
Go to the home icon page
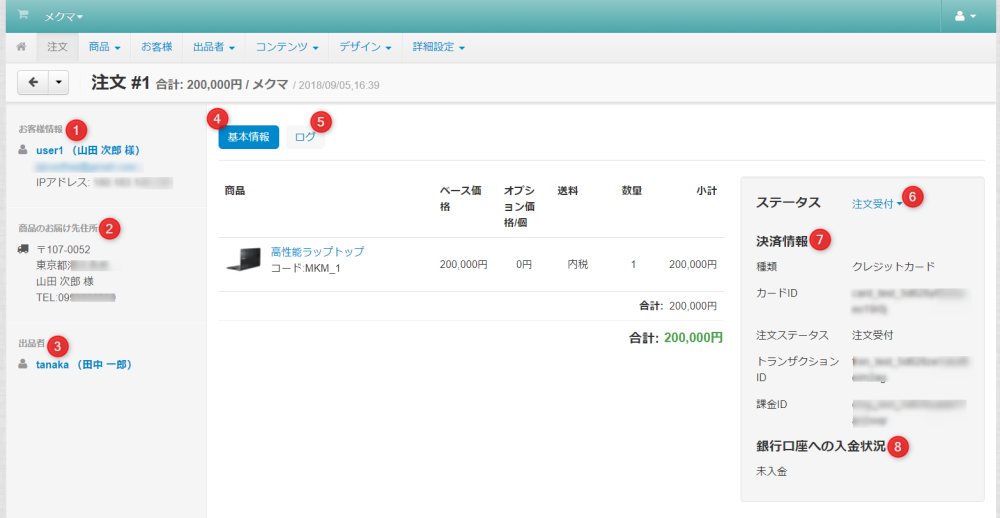point(21,47)
